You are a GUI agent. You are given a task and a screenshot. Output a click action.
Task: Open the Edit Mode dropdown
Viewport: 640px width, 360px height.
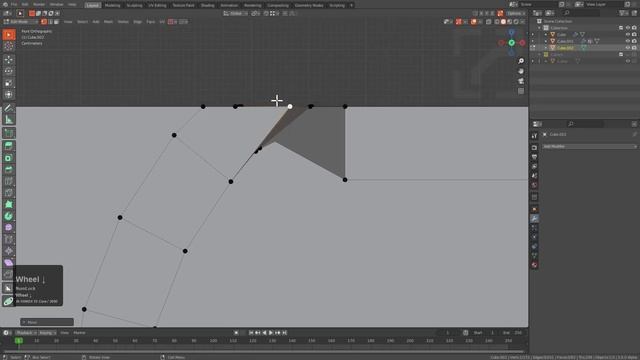click(x=21, y=22)
